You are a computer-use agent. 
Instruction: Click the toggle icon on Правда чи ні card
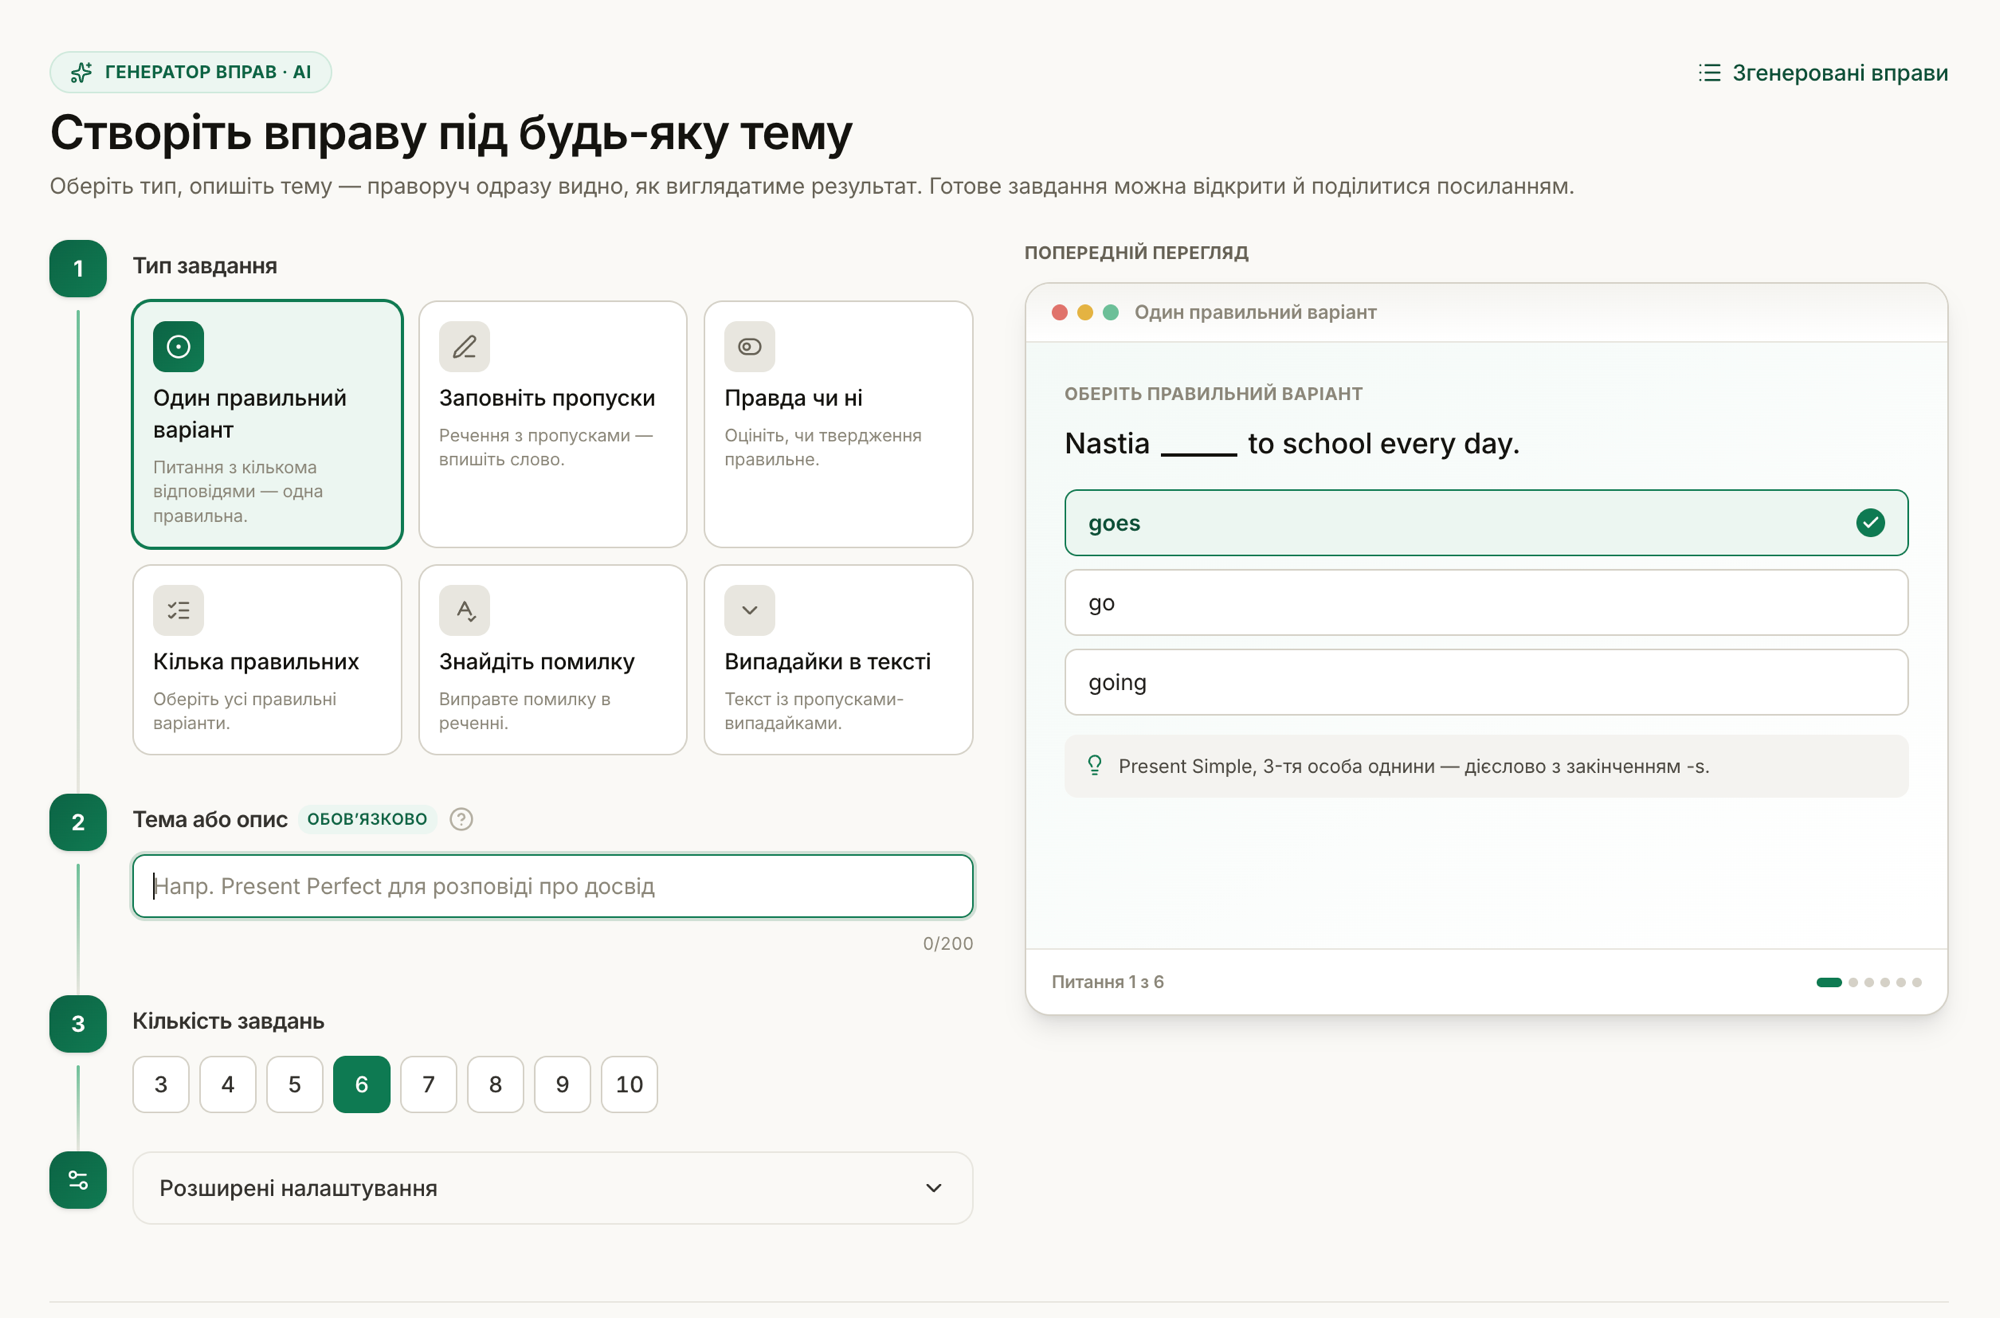point(750,346)
